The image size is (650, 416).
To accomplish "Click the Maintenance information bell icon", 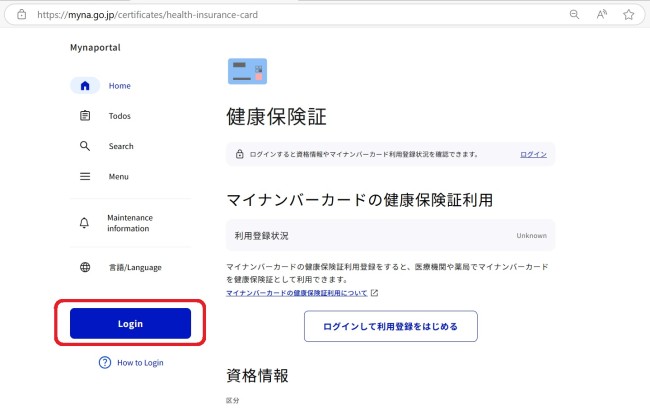I will (x=85, y=223).
